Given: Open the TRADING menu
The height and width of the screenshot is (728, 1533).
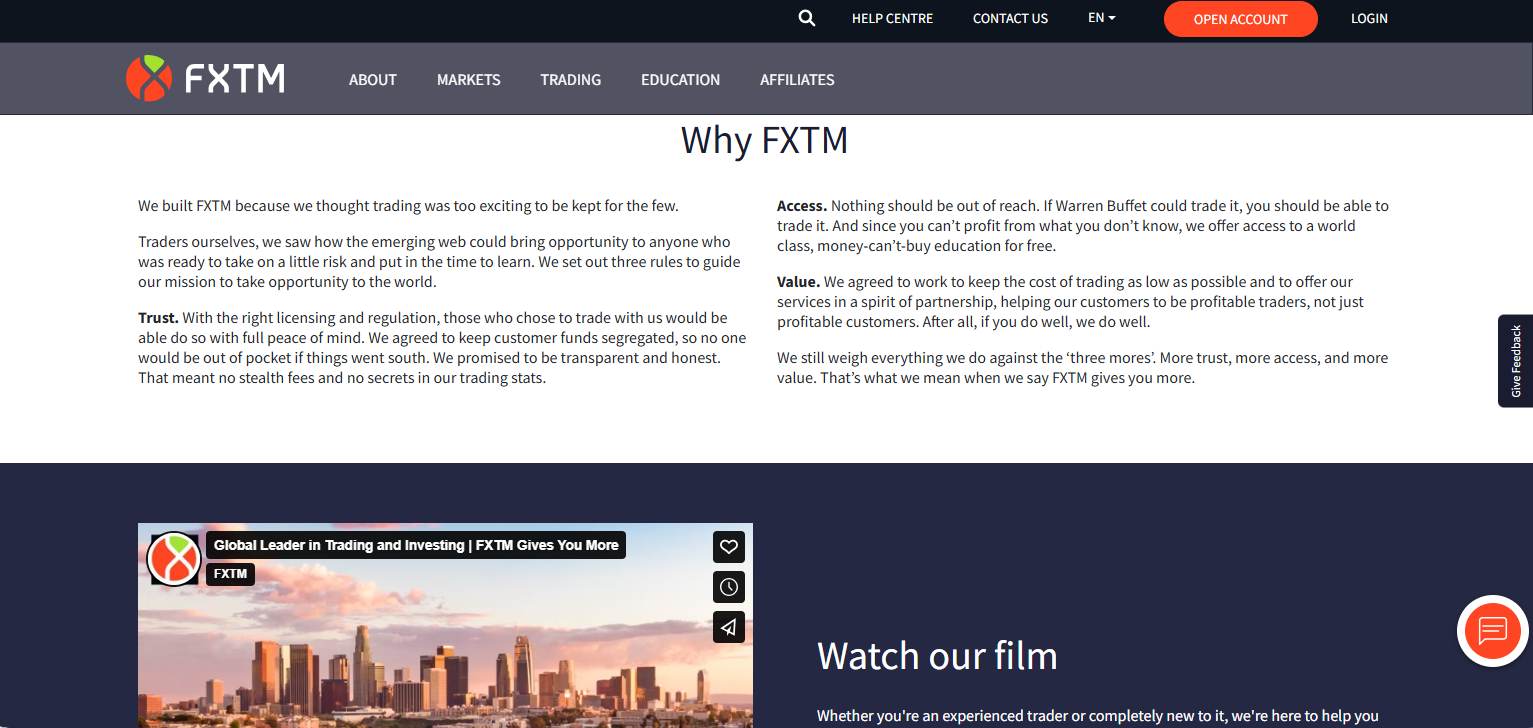Looking at the screenshot, I should click(571, 80).
